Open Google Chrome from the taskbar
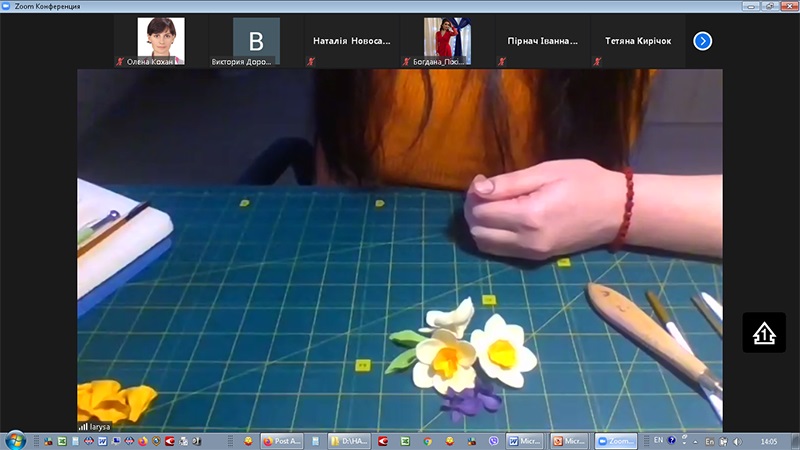The height and width of the screenshot is (450, 800). 427,441
